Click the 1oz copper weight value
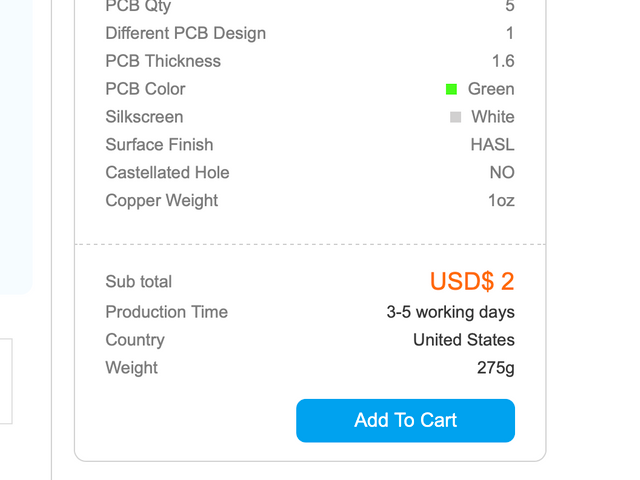 click(501, 201)
